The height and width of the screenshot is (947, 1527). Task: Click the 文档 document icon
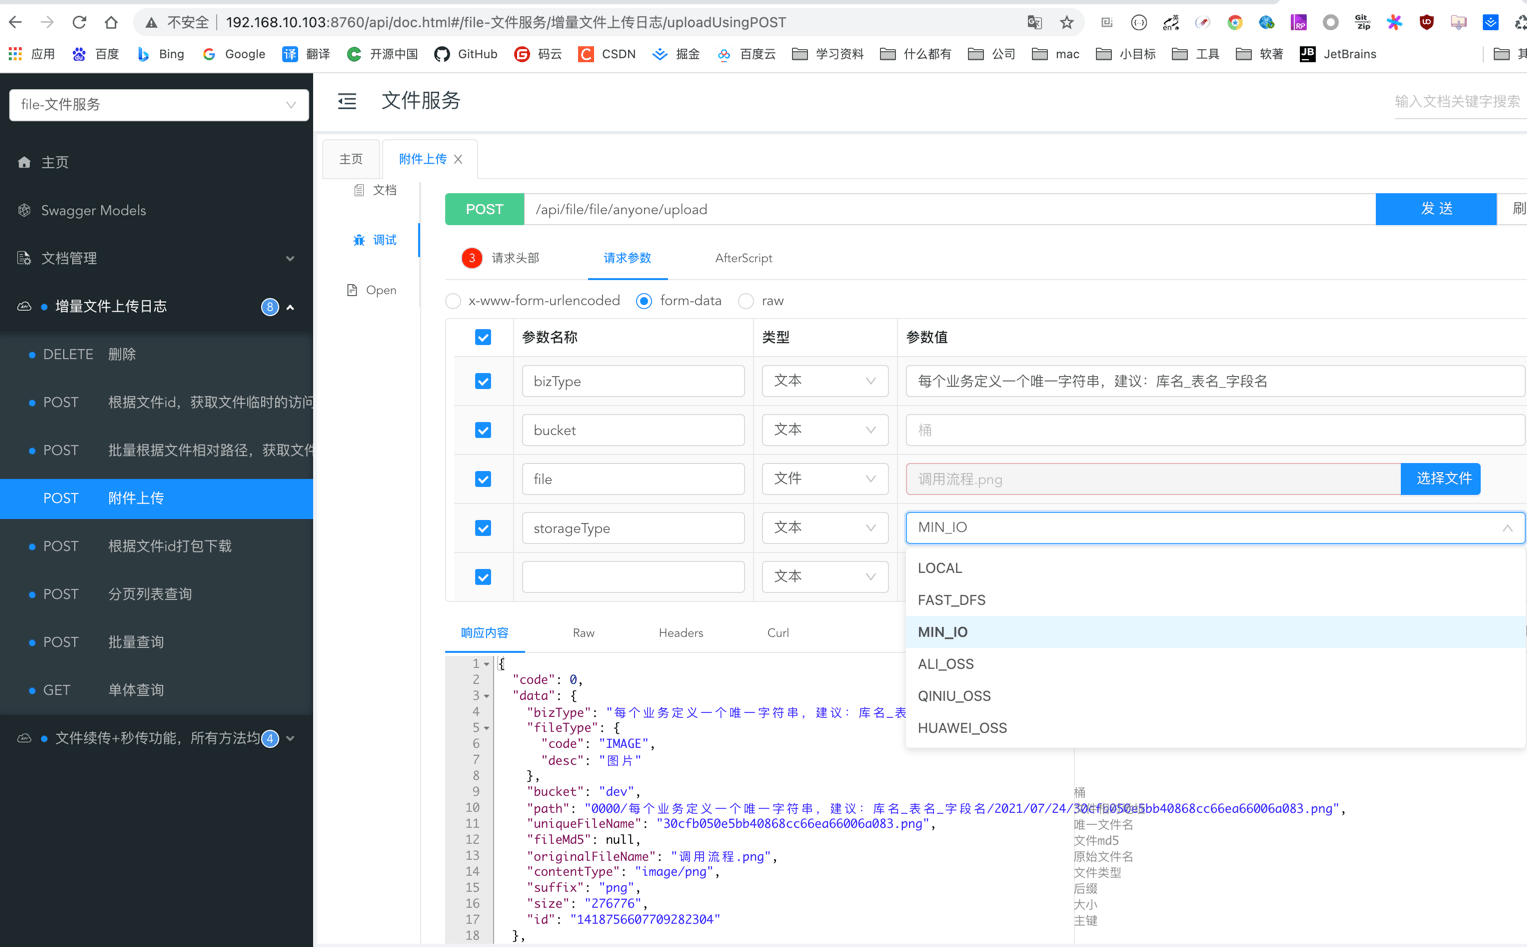359,190
